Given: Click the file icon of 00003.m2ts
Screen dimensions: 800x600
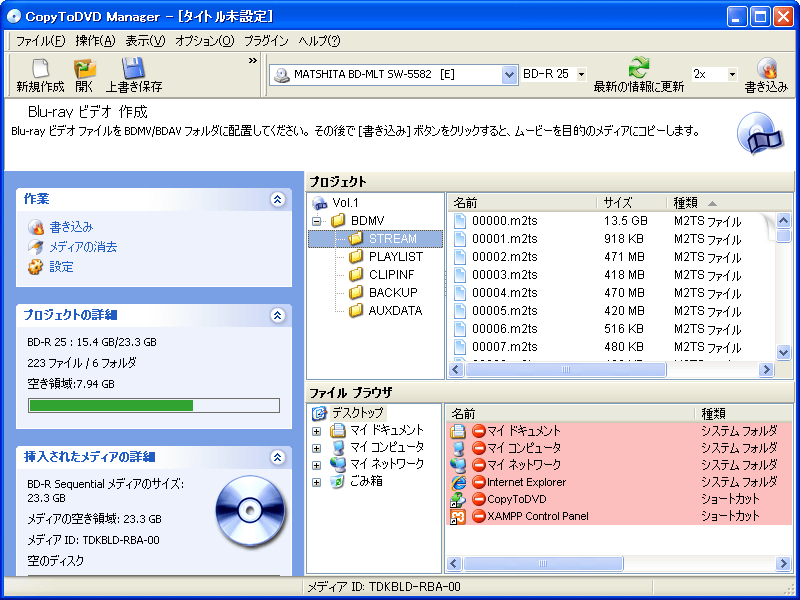Looking at the screenshot, I should [460, 275].
